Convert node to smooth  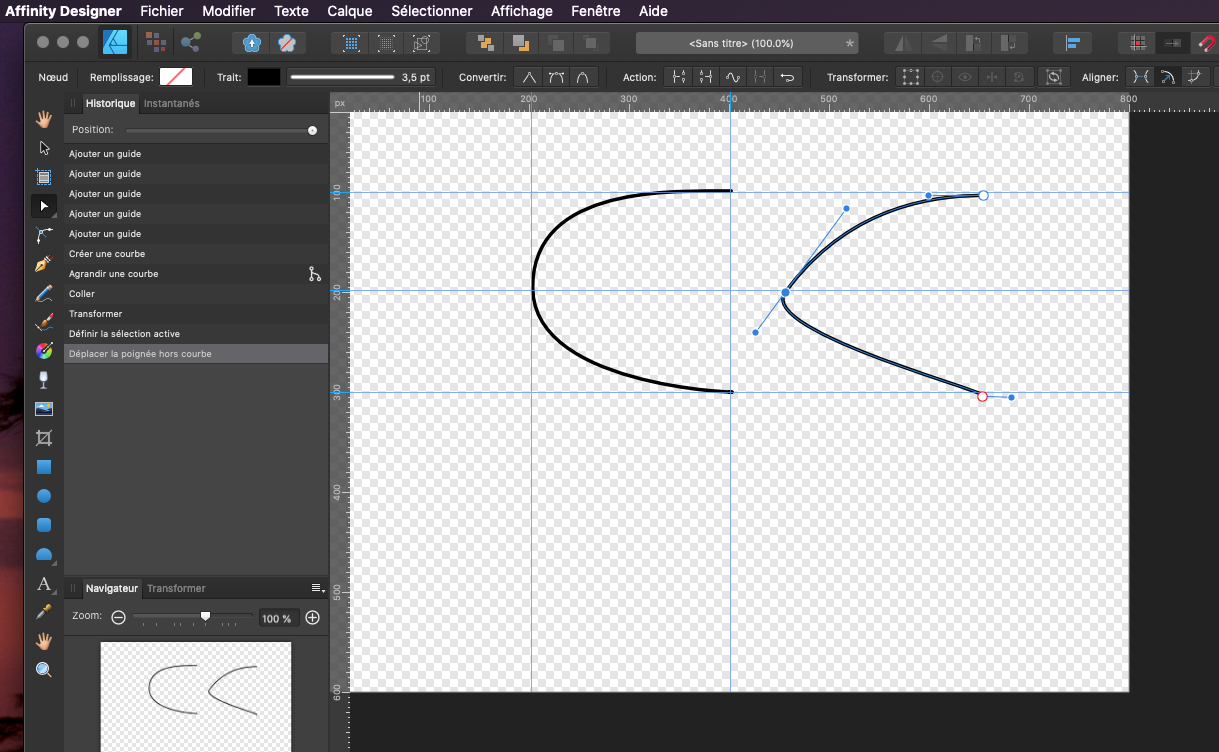pyautogui.click(x=556, y=77)
